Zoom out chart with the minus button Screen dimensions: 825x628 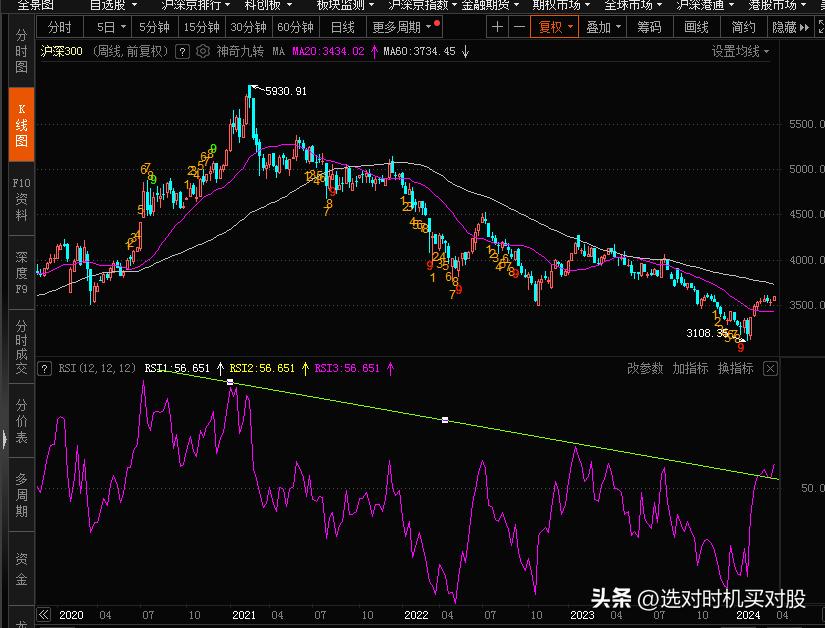pyautogui.click(x=519, y=27)
